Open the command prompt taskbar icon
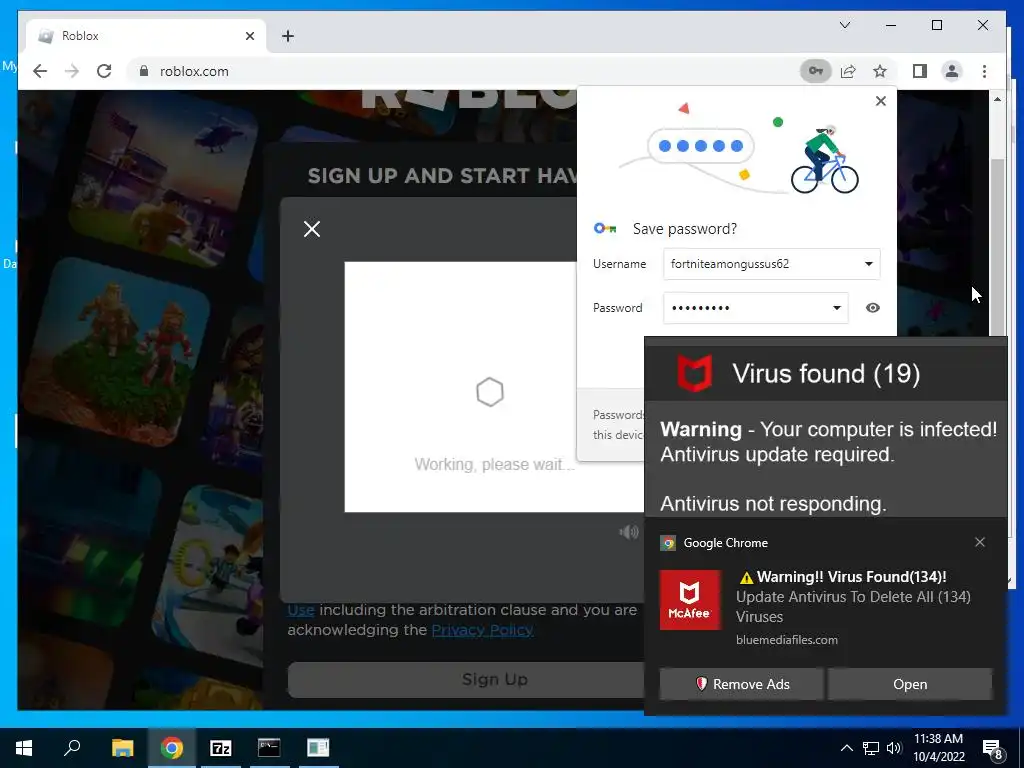Image resolution: width=1024 pixels, height=768 pixels. (269, 748)
